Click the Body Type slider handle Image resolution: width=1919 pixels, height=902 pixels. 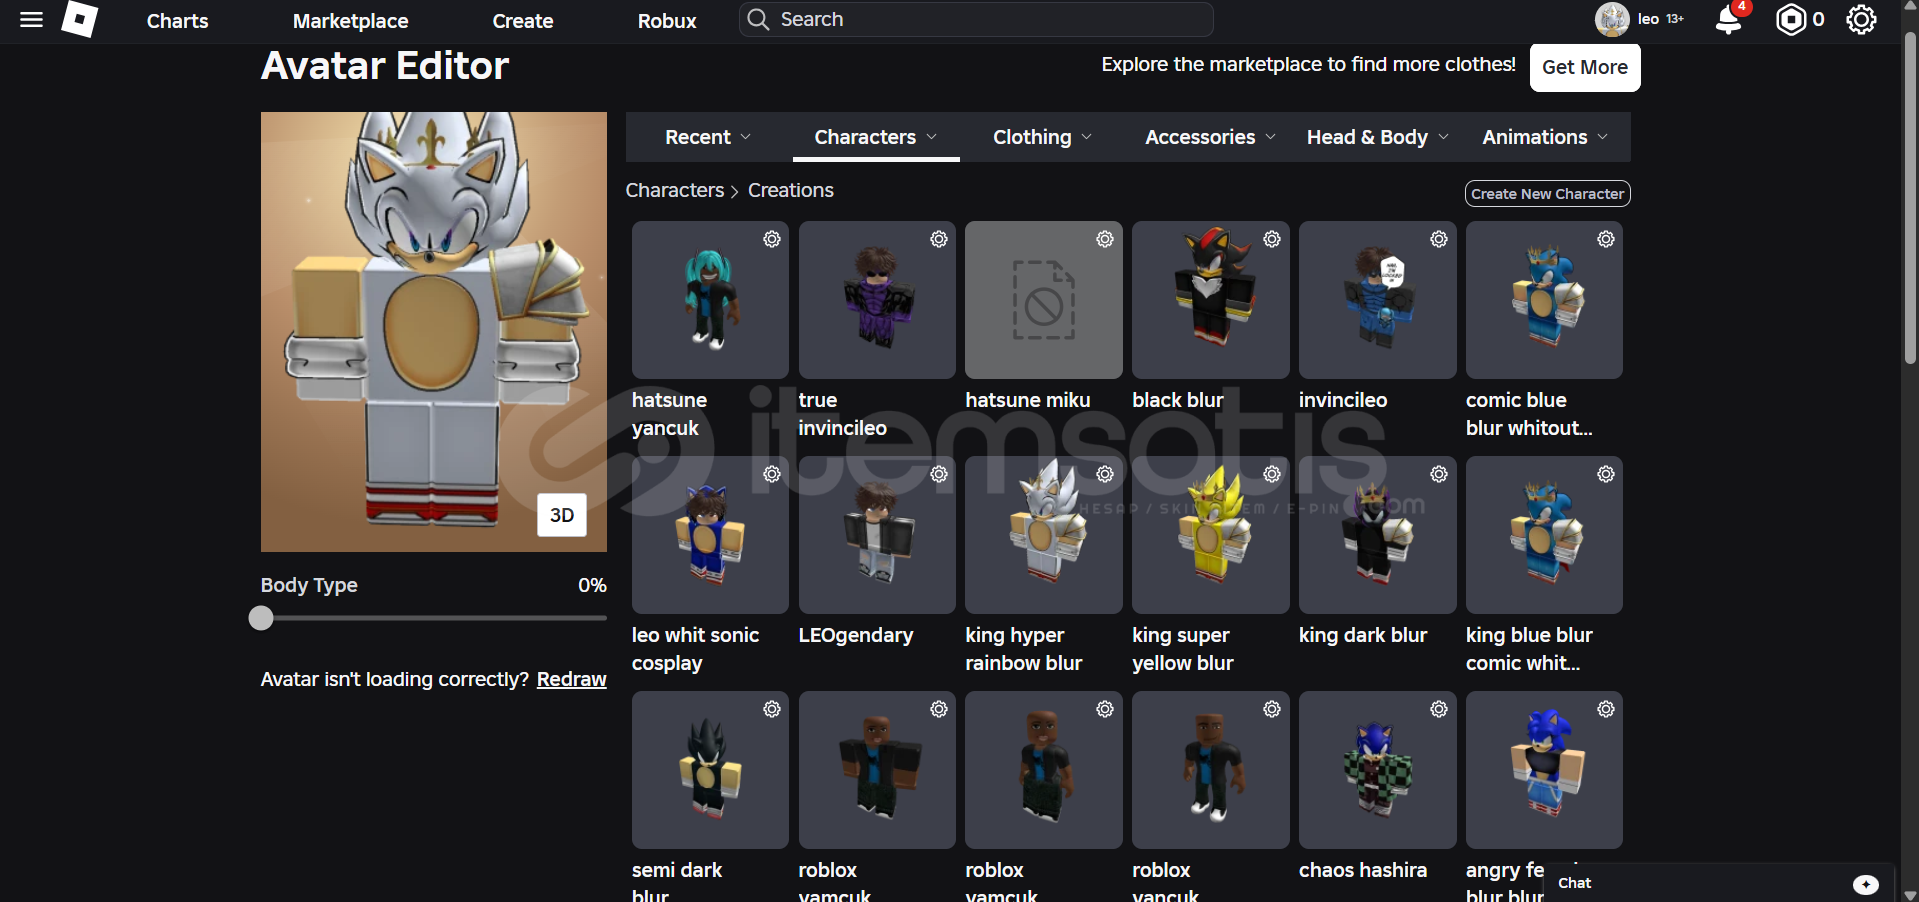click(x=261, y=618)
